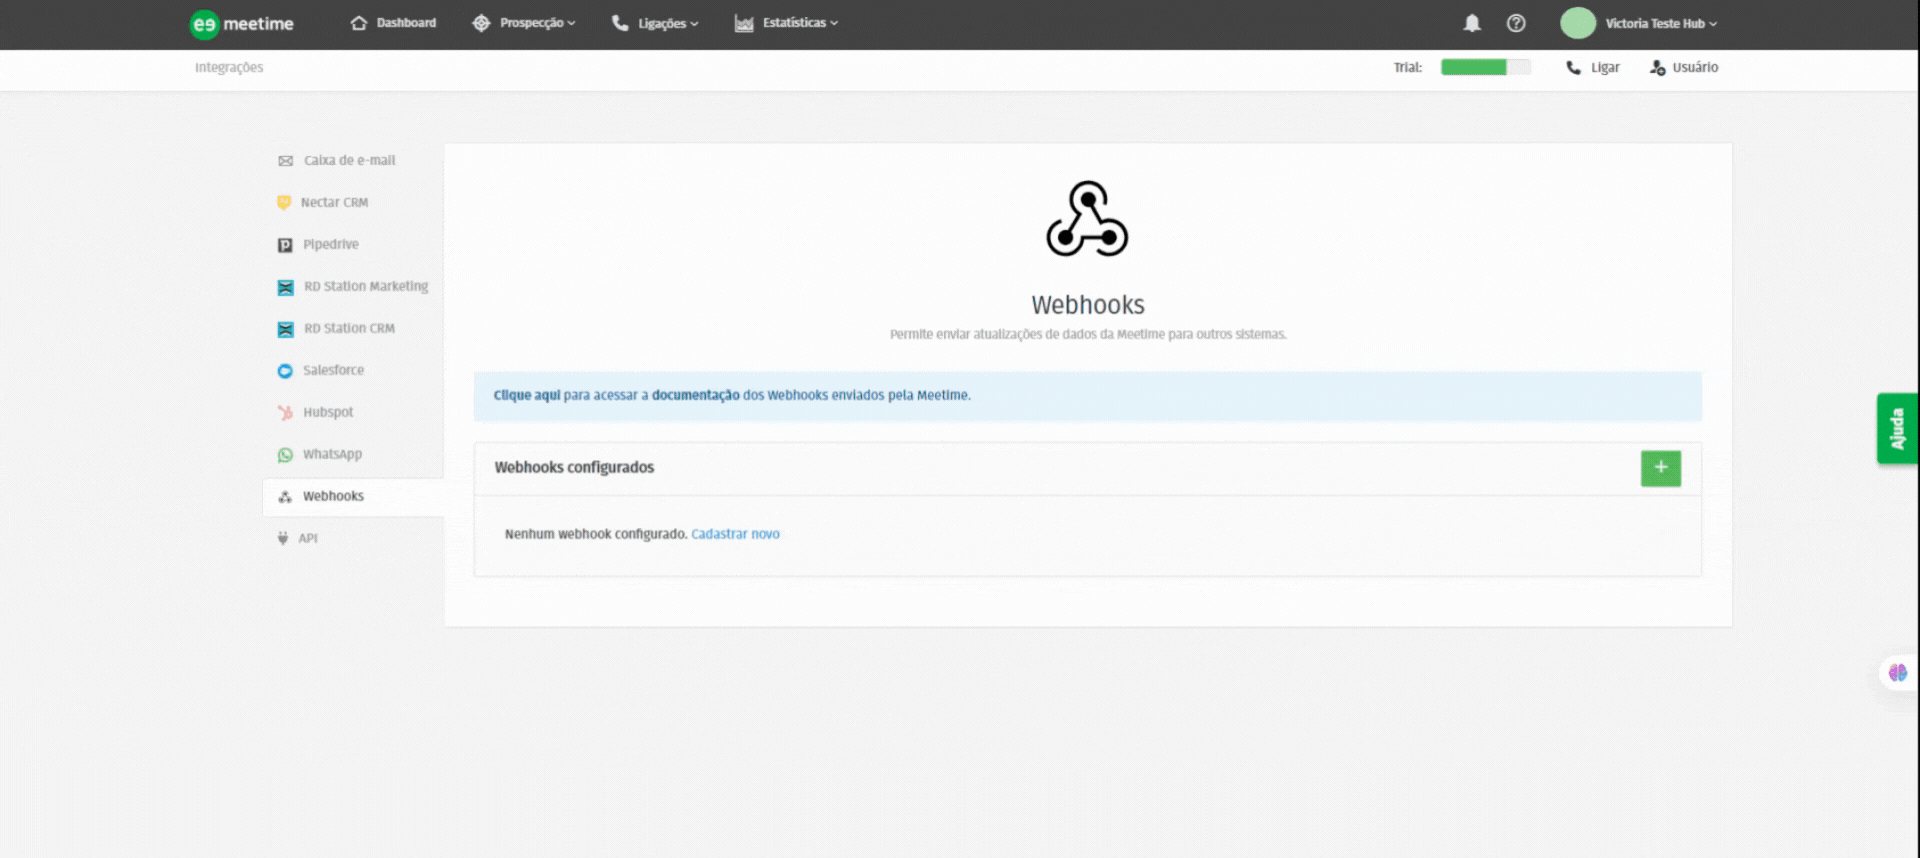1920x858 pixels.
Task: Add a webhook with green plus button
Action: 1660,468
